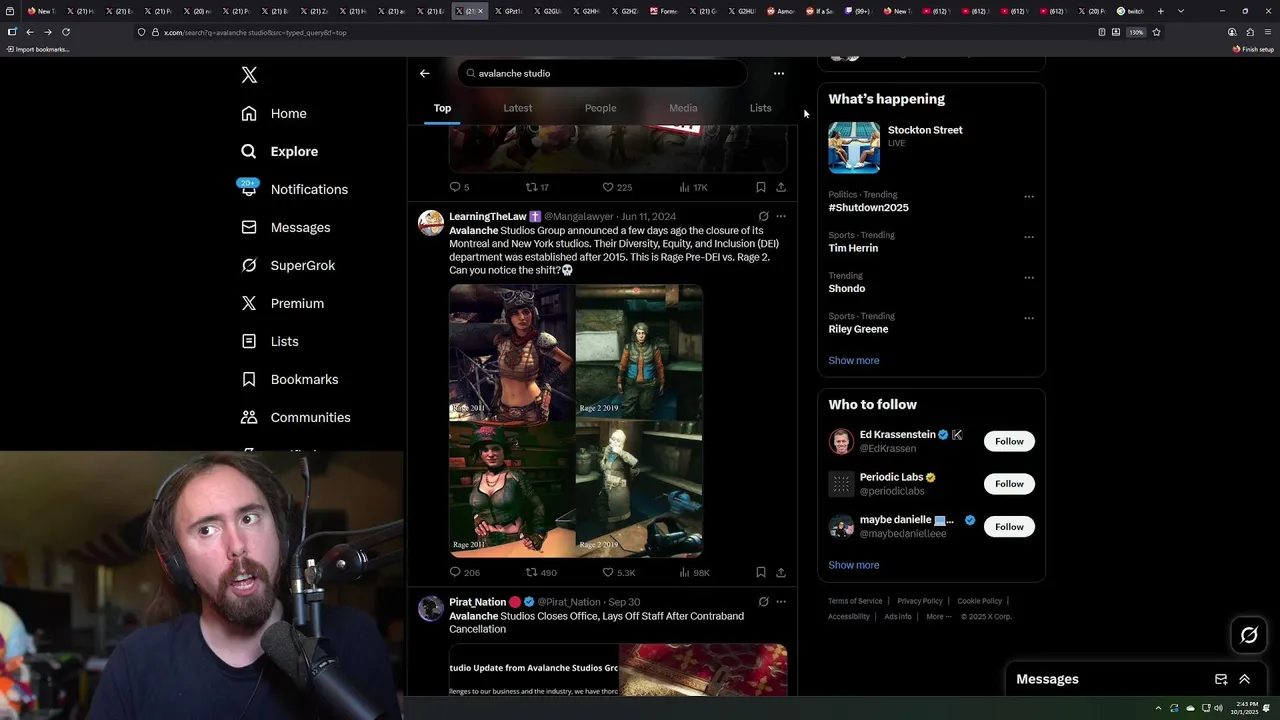Follow Periodic Labs

(x=1009, y=484)
